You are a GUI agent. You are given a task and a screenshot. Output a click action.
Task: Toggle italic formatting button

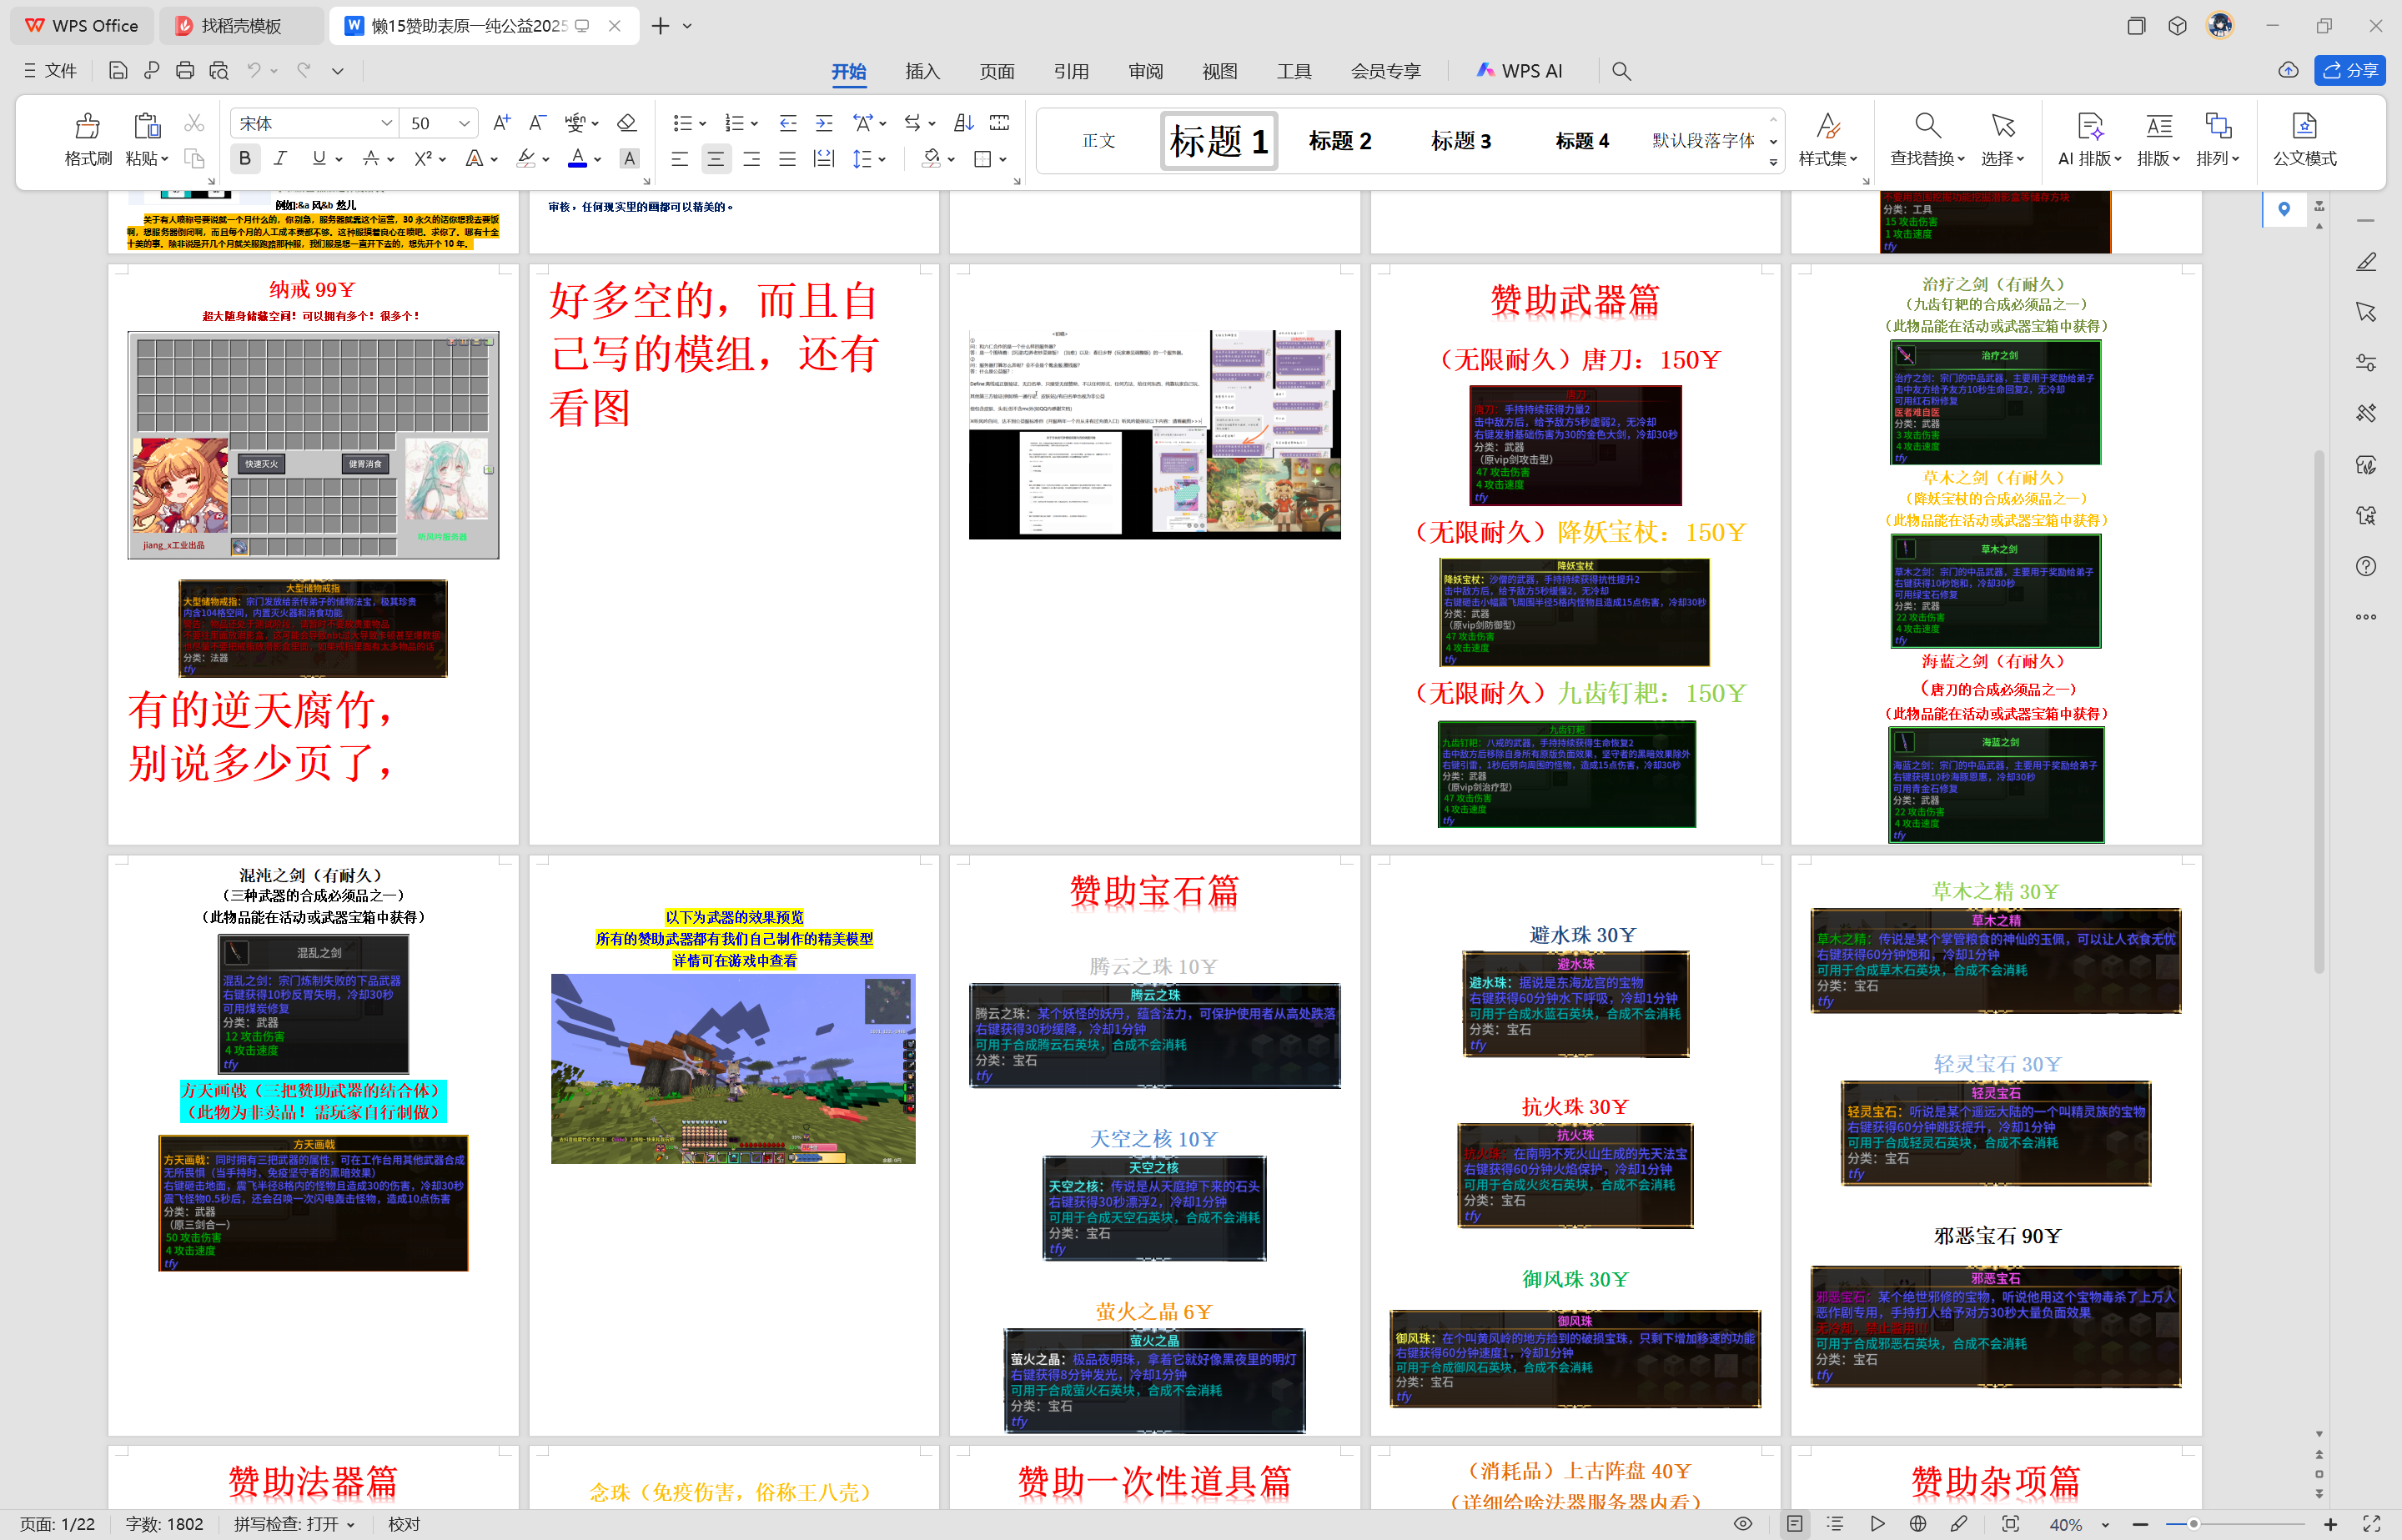[x=281, y=158]
